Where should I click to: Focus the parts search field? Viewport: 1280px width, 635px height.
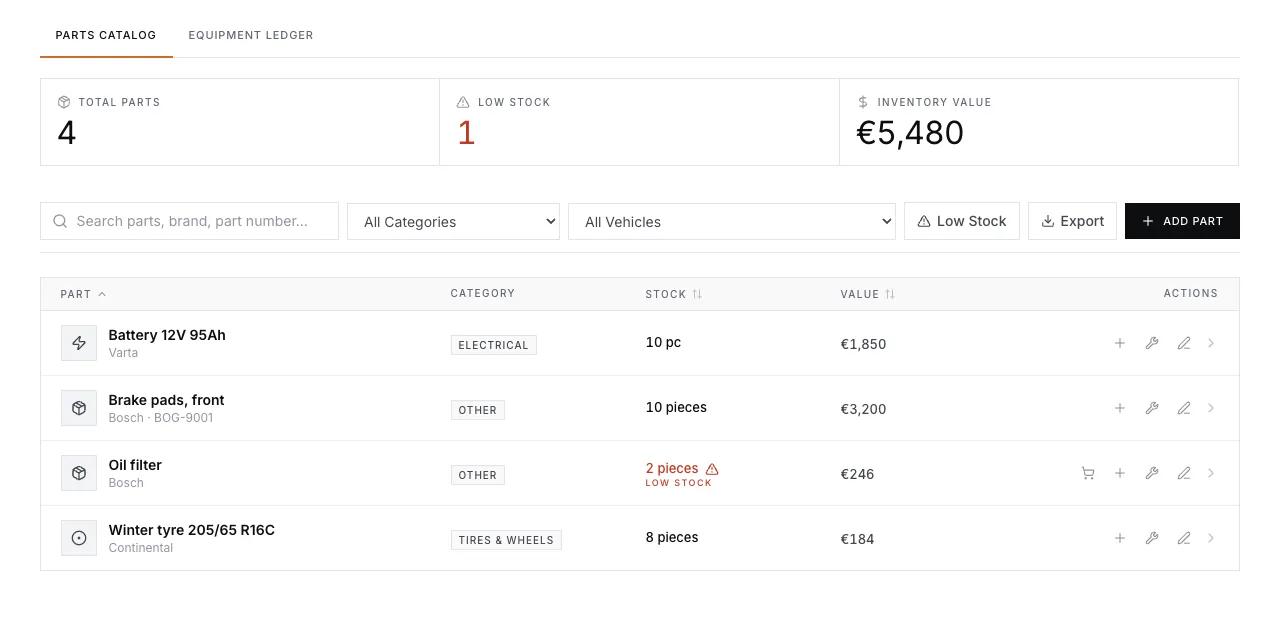tap(190, 221)
